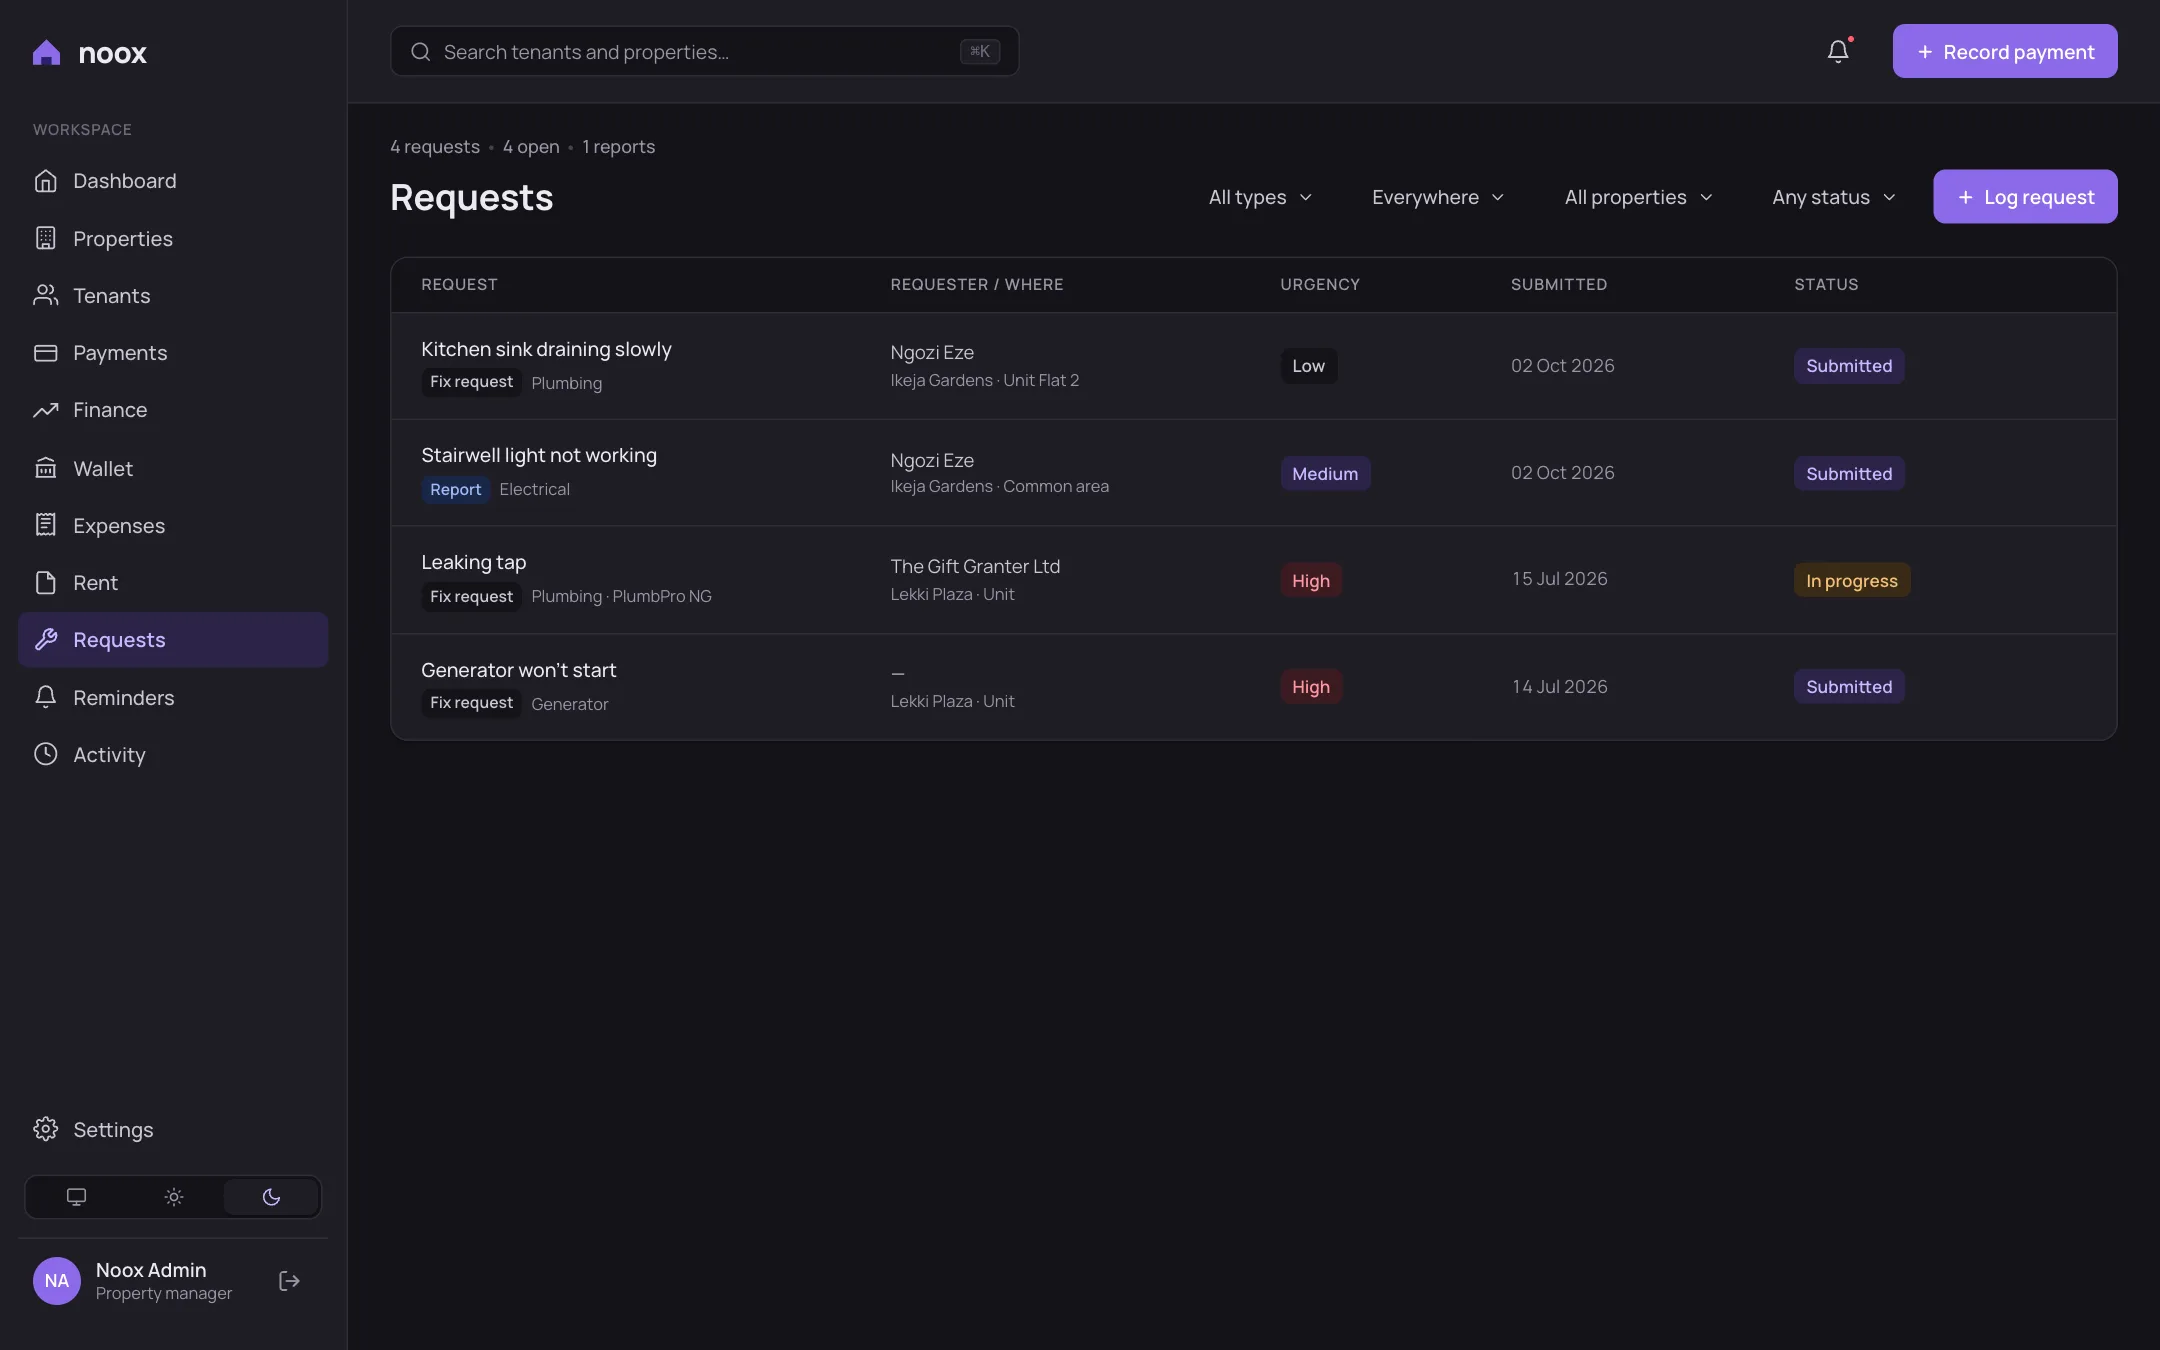The image size is (2160, 1350).
Task: Click the Reminders bell icon in the sidebar
Action: pyautogui.click(x=45, y=697)
